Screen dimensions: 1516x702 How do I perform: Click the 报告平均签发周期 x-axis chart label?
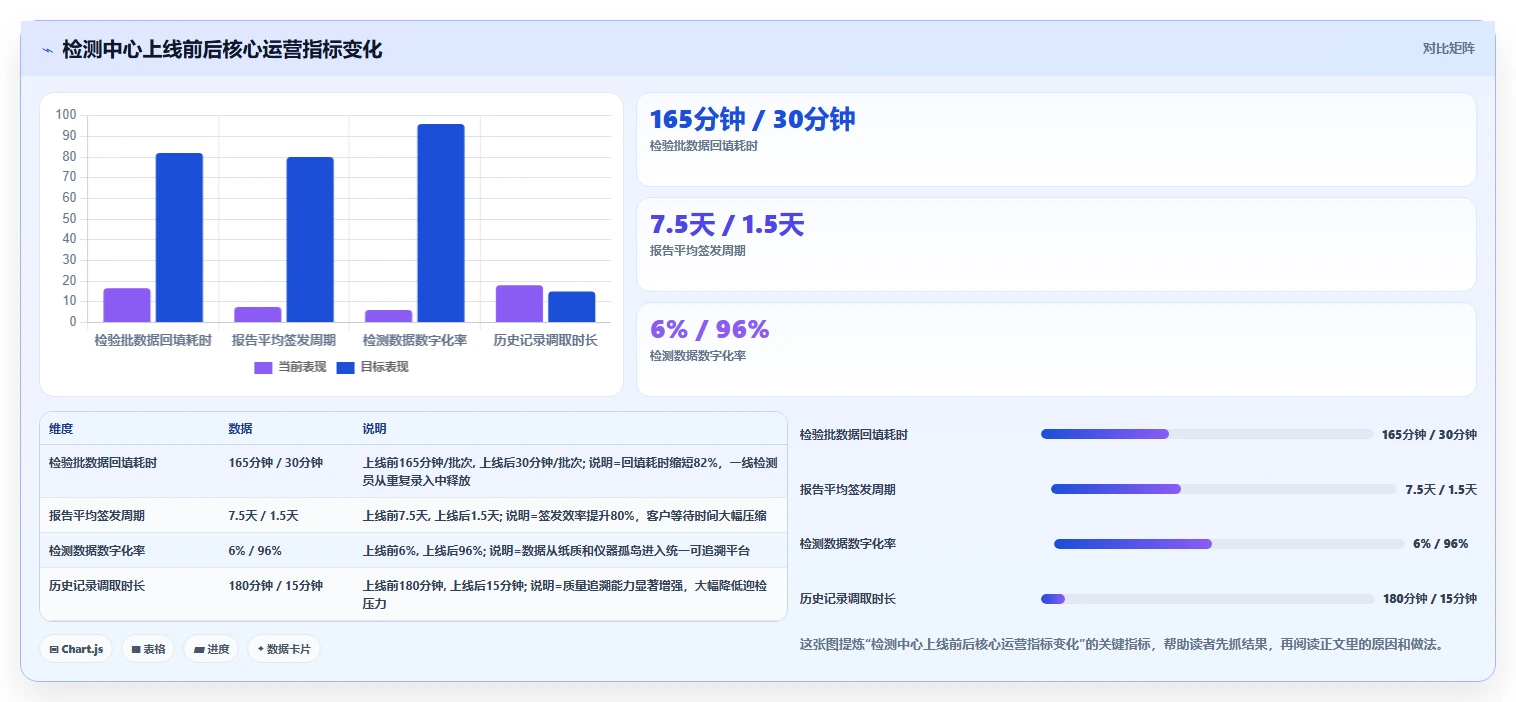coord(284,340)
